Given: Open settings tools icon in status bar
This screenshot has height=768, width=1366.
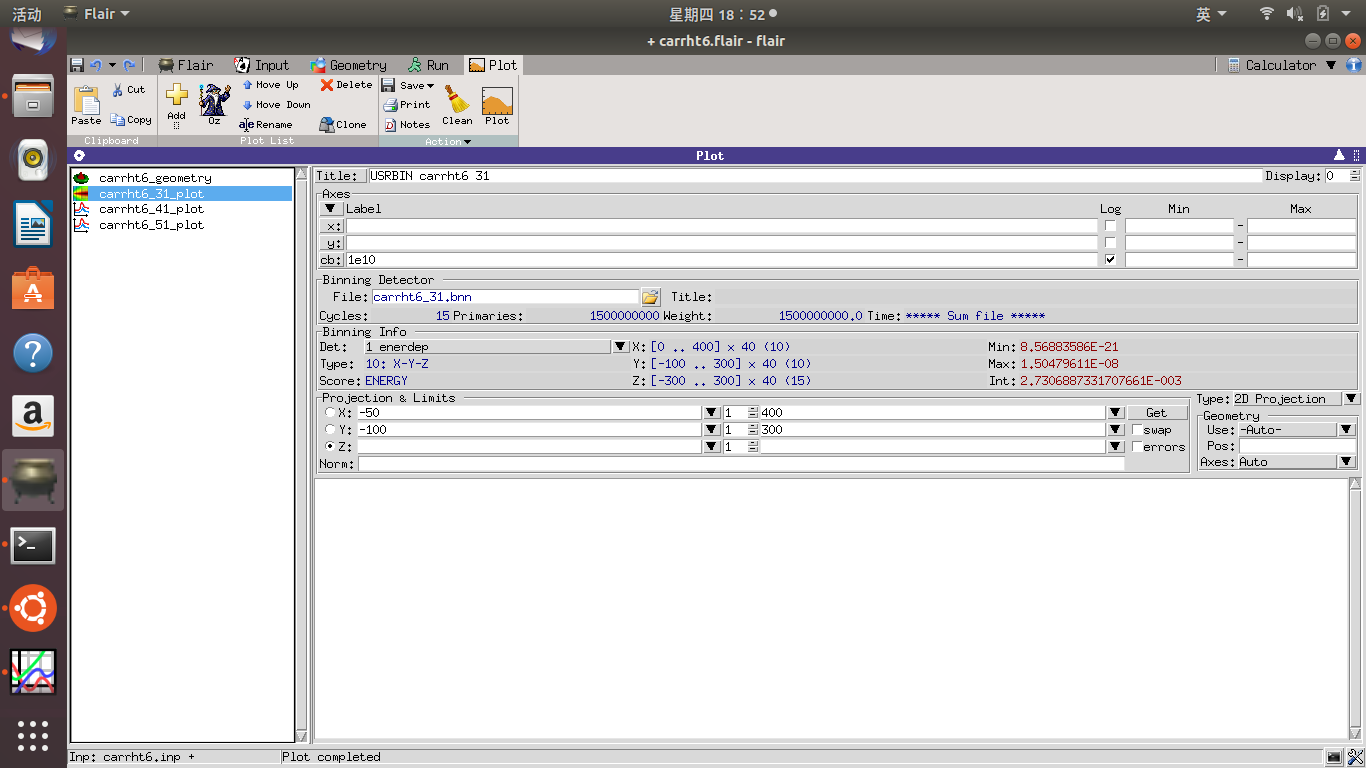Looking at the screenshot, I should point(1355,757).
